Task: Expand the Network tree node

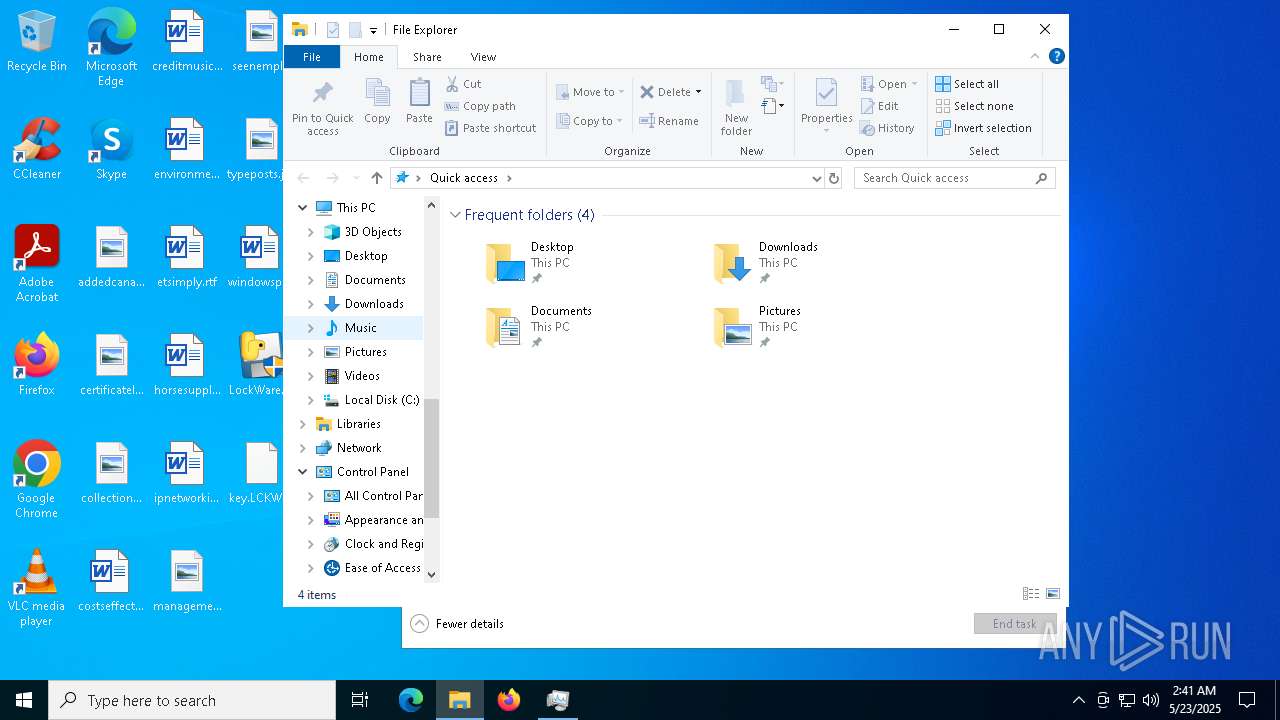Action: (303, 448)
